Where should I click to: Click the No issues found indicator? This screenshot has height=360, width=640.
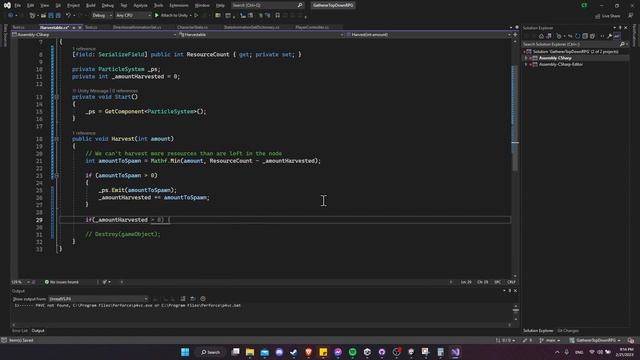(62, 282)
